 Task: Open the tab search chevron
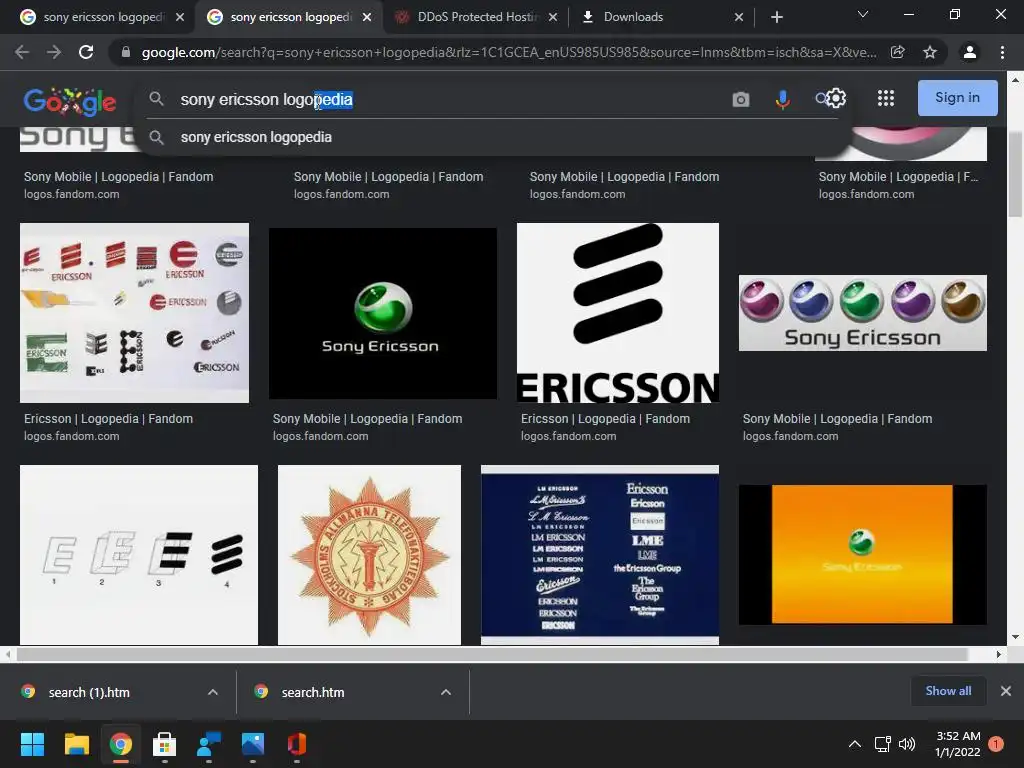[x=863, y=14]
